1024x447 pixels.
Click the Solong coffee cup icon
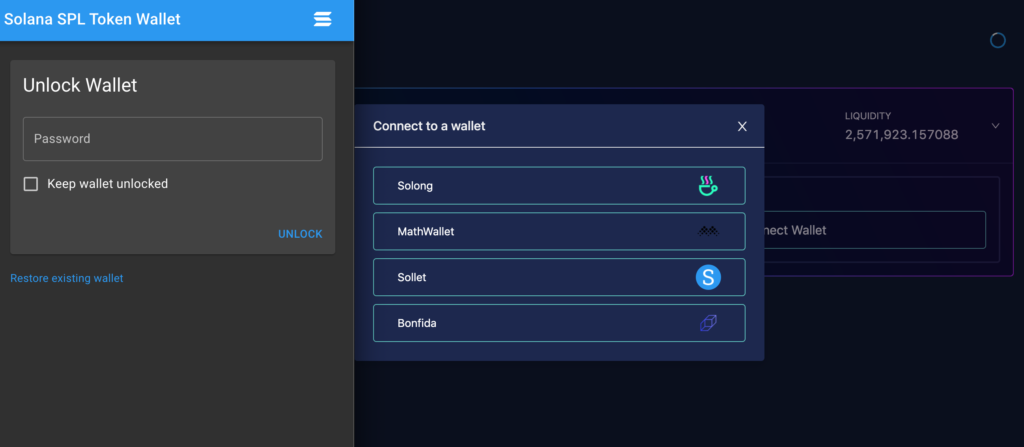point(708,186)
